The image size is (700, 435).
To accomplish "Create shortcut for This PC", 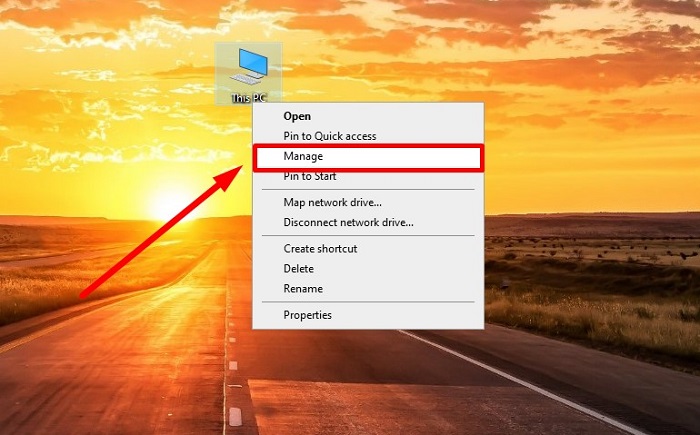I will (x=320, y=249).
